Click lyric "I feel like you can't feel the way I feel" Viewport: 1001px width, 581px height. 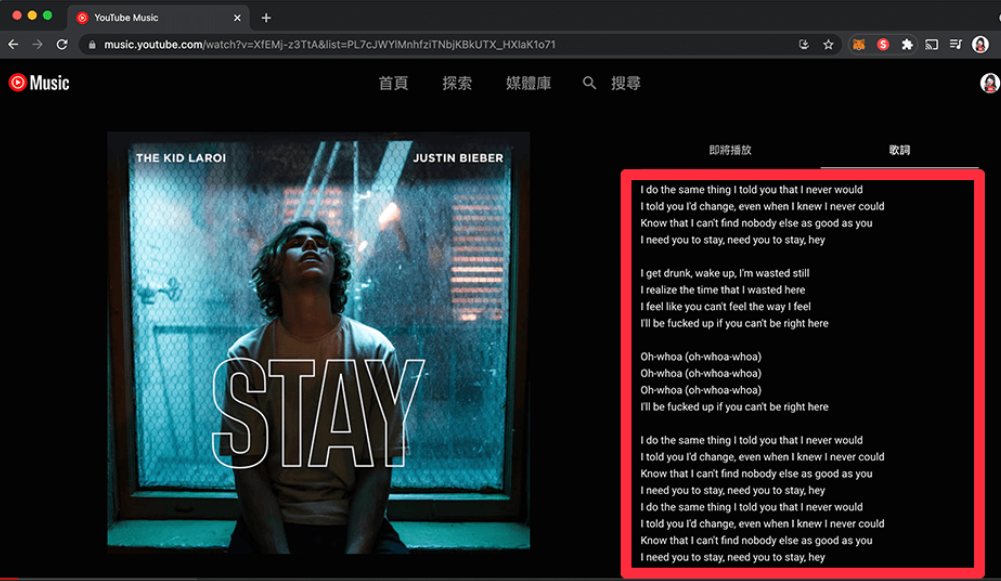pos(725,306)
